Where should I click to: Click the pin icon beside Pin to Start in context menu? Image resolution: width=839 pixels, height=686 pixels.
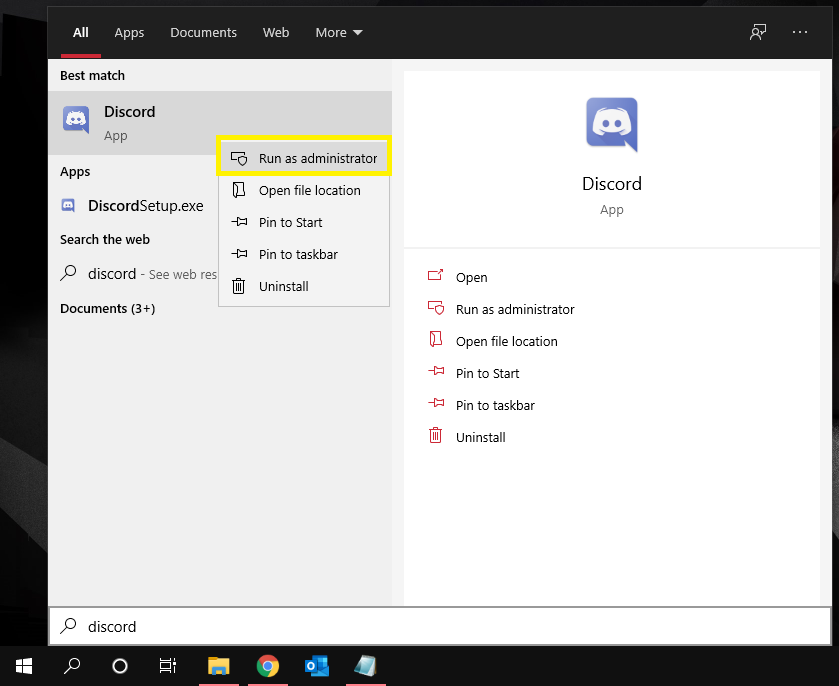239,222
